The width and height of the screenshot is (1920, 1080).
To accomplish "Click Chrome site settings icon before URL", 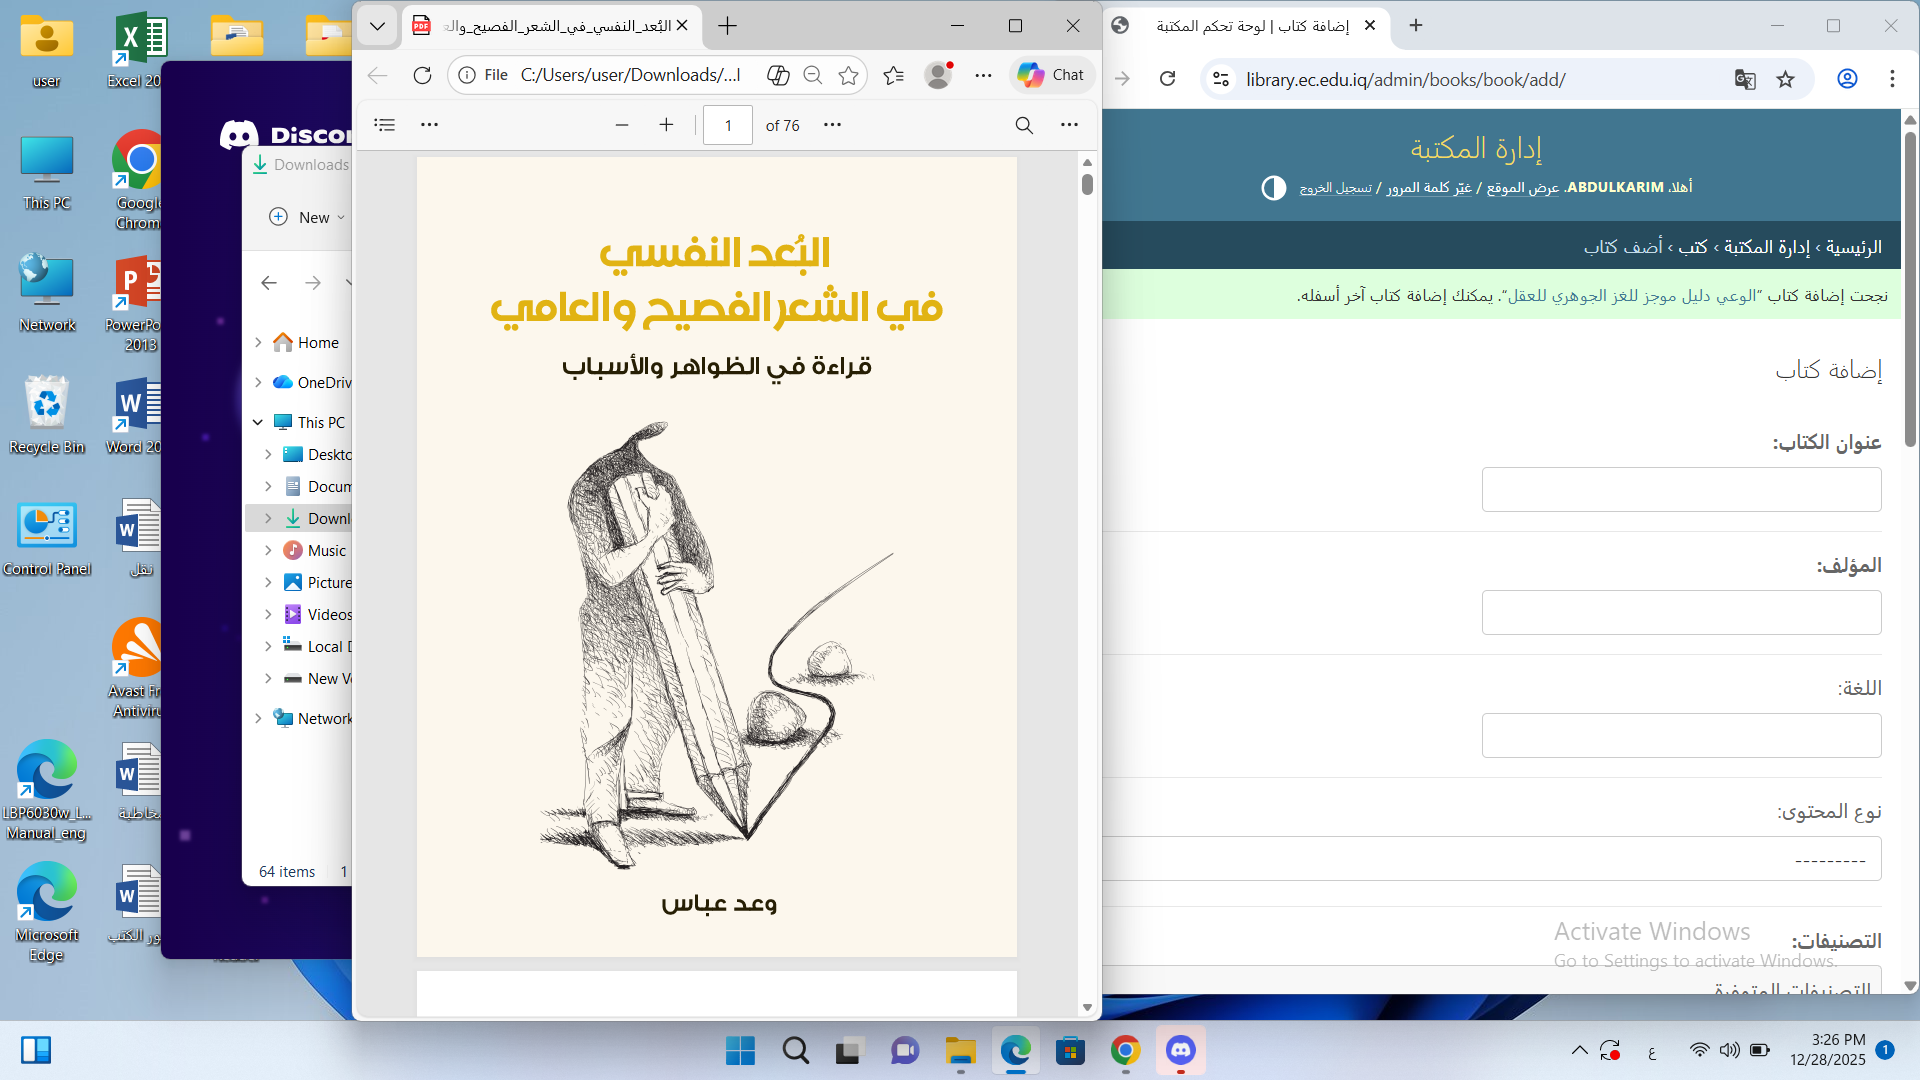I will [1221, 79].
